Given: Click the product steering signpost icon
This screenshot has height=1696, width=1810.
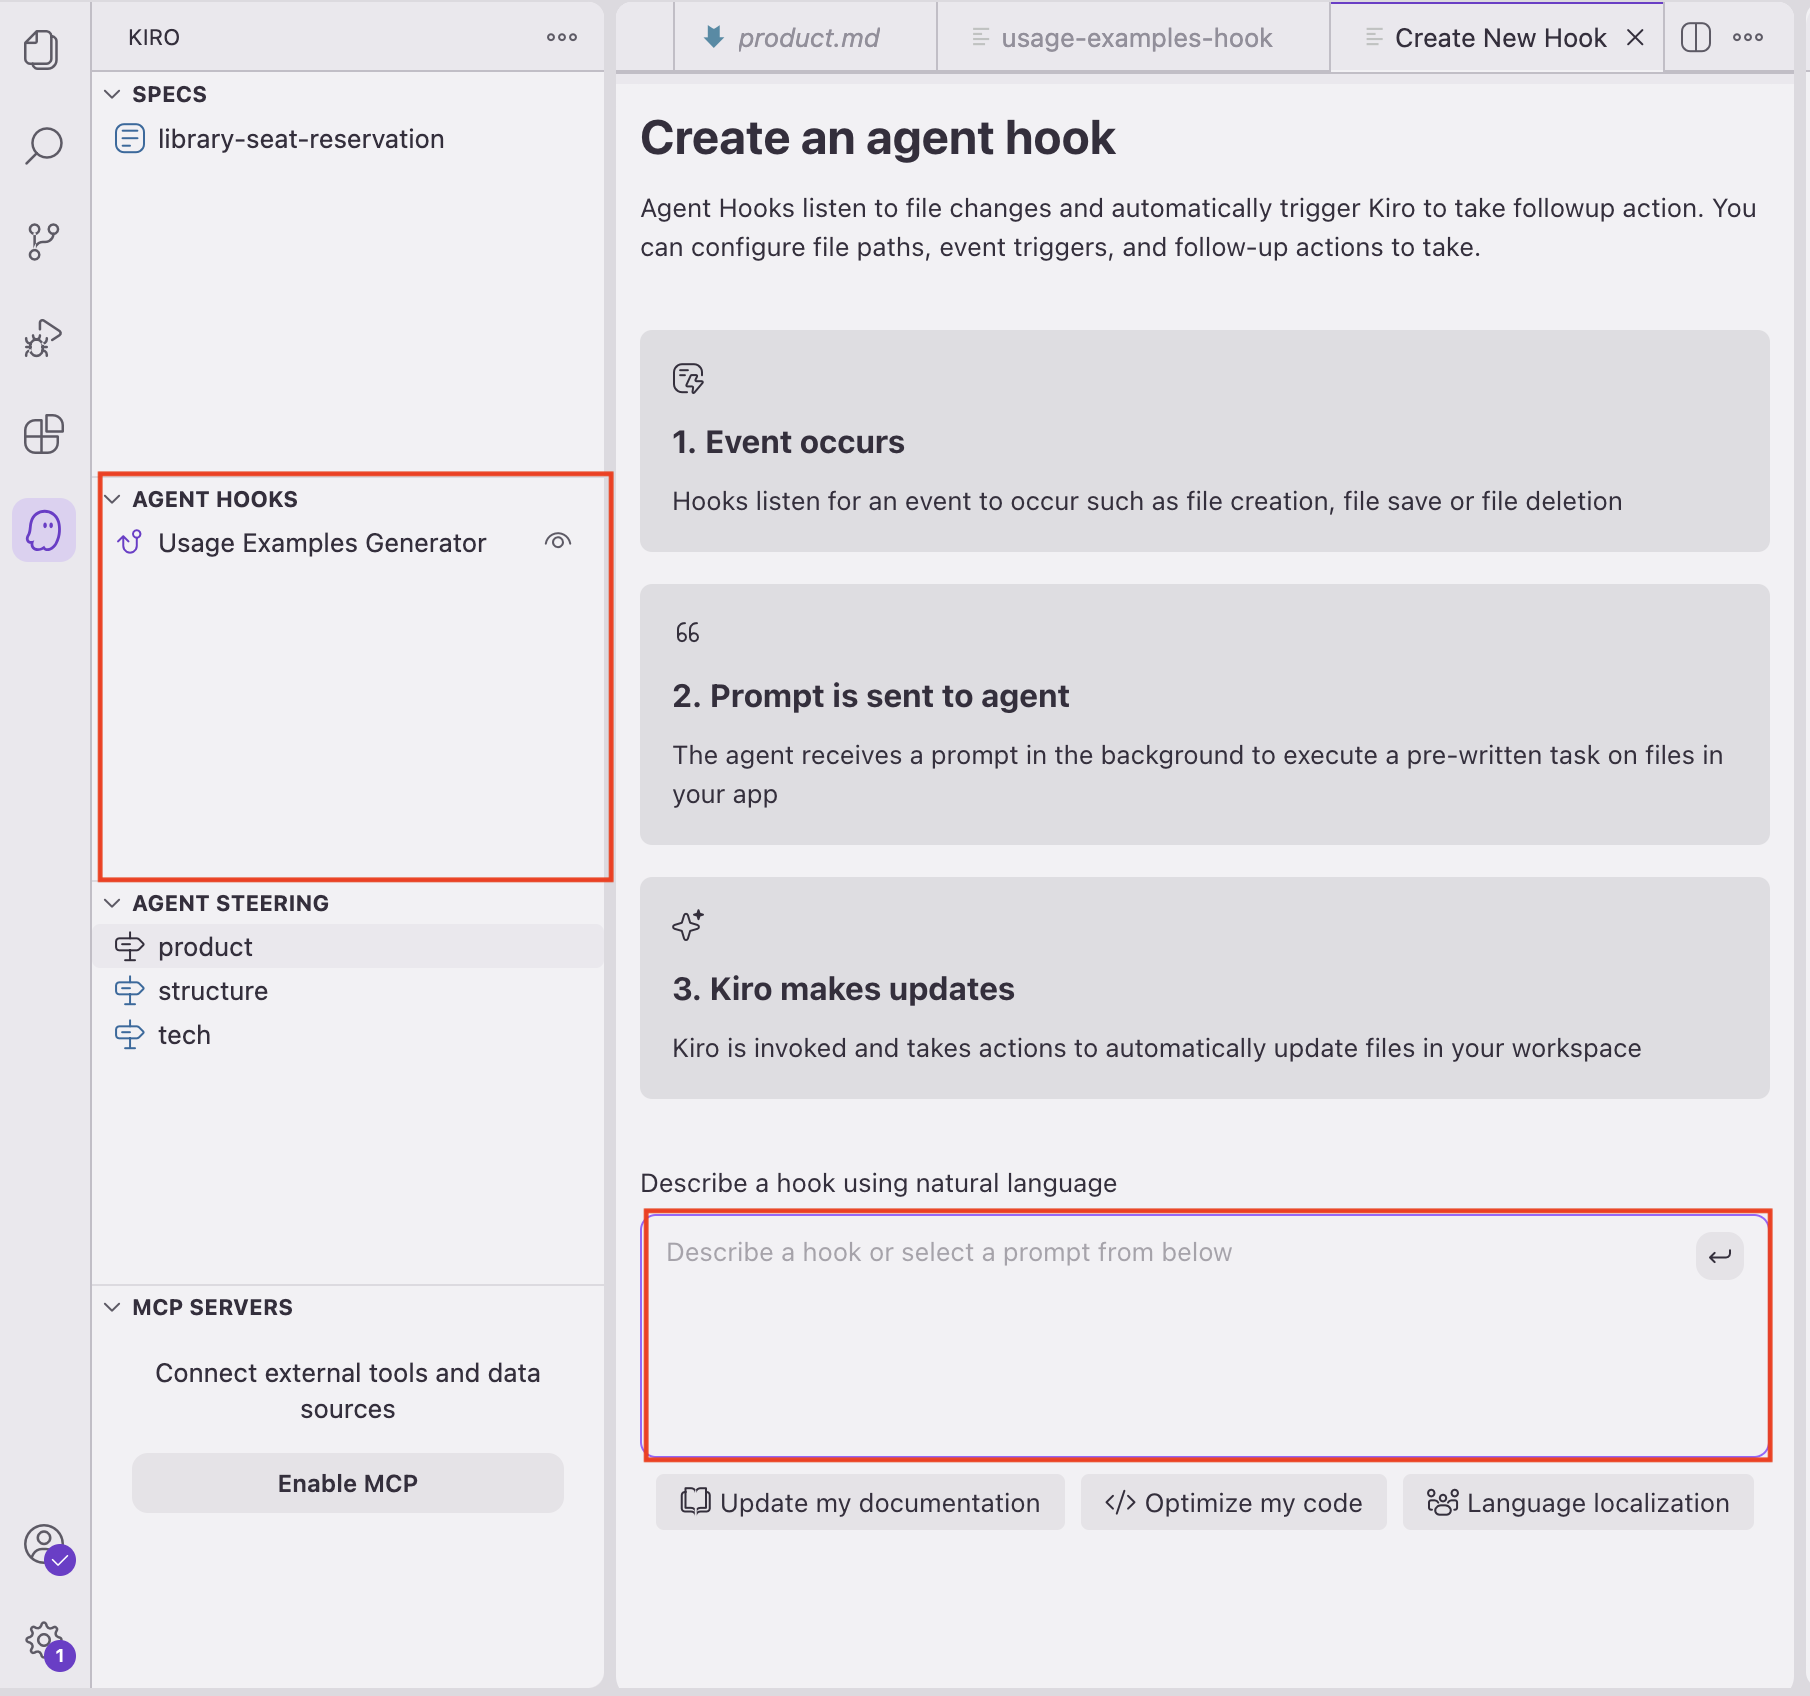Looking at the screenshot, I should tap(129, 947).
